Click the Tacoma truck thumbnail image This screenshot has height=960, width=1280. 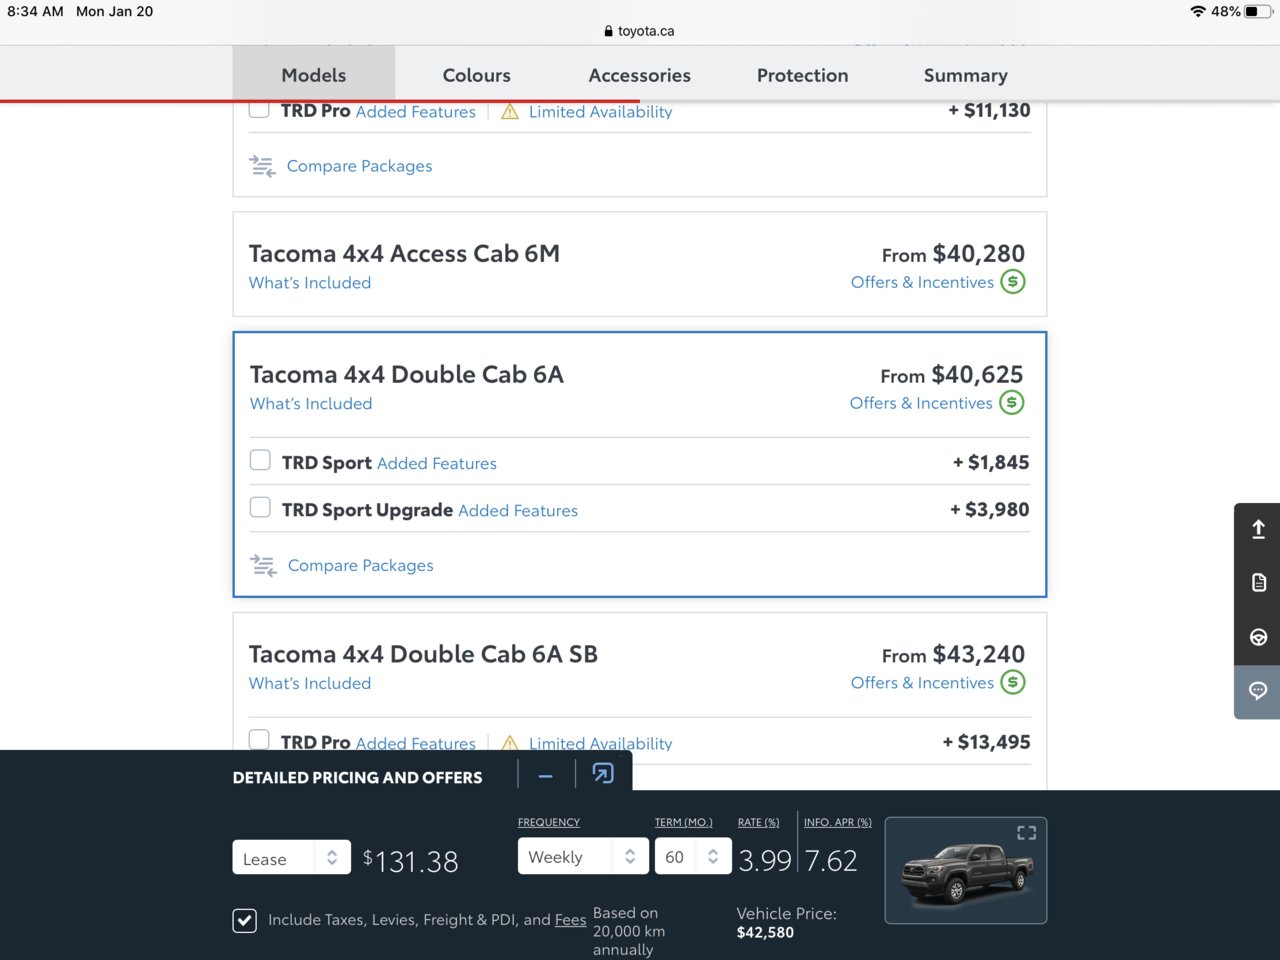966,871
